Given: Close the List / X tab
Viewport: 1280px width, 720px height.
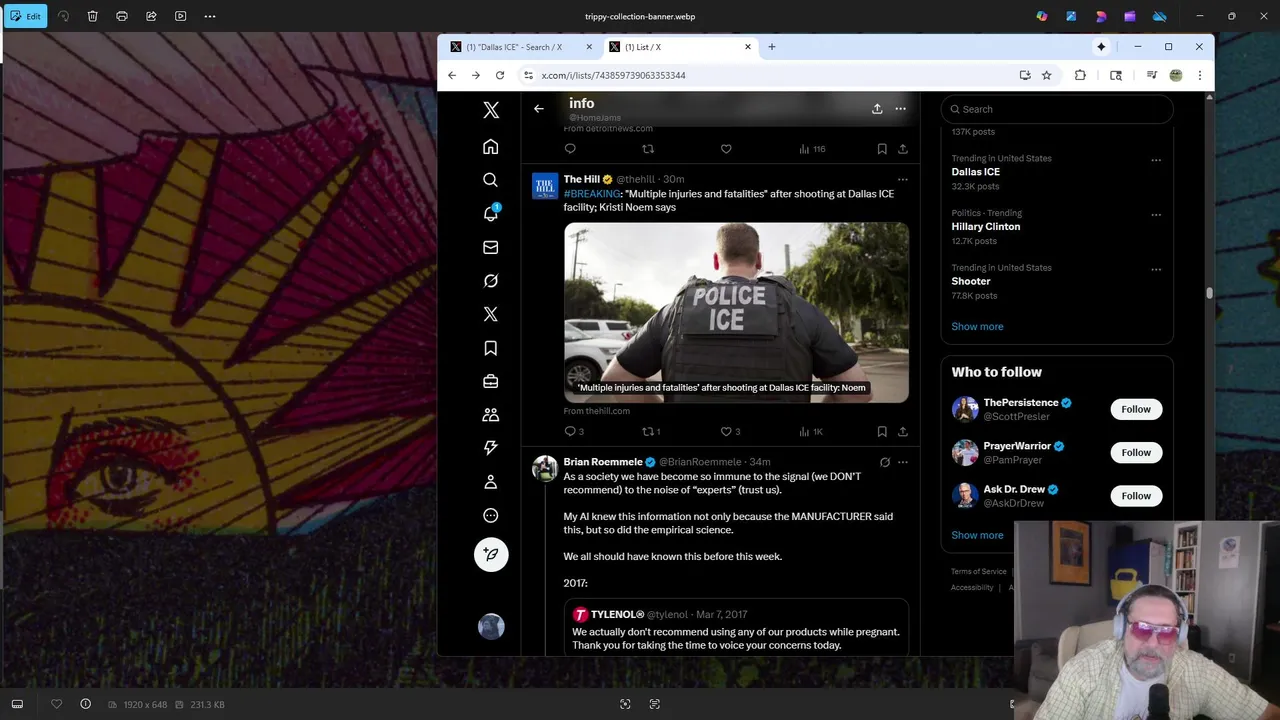Looking at the screenshot, I should (x=748, y=47).
